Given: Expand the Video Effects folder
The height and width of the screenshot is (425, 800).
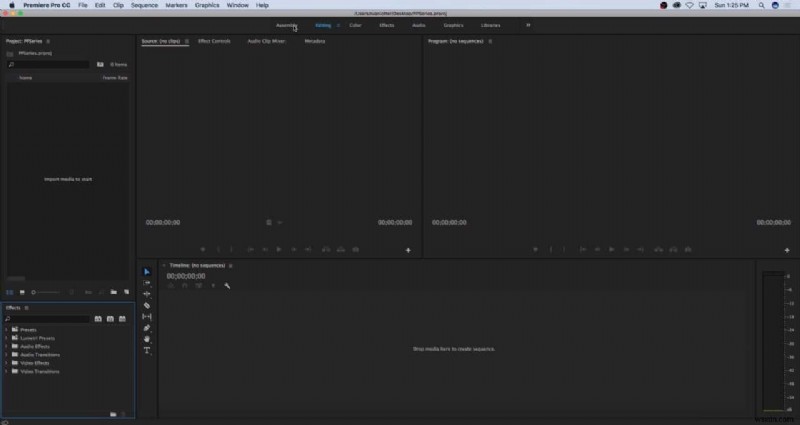Looking at the screenshot, I should click(x=6, y=363).
